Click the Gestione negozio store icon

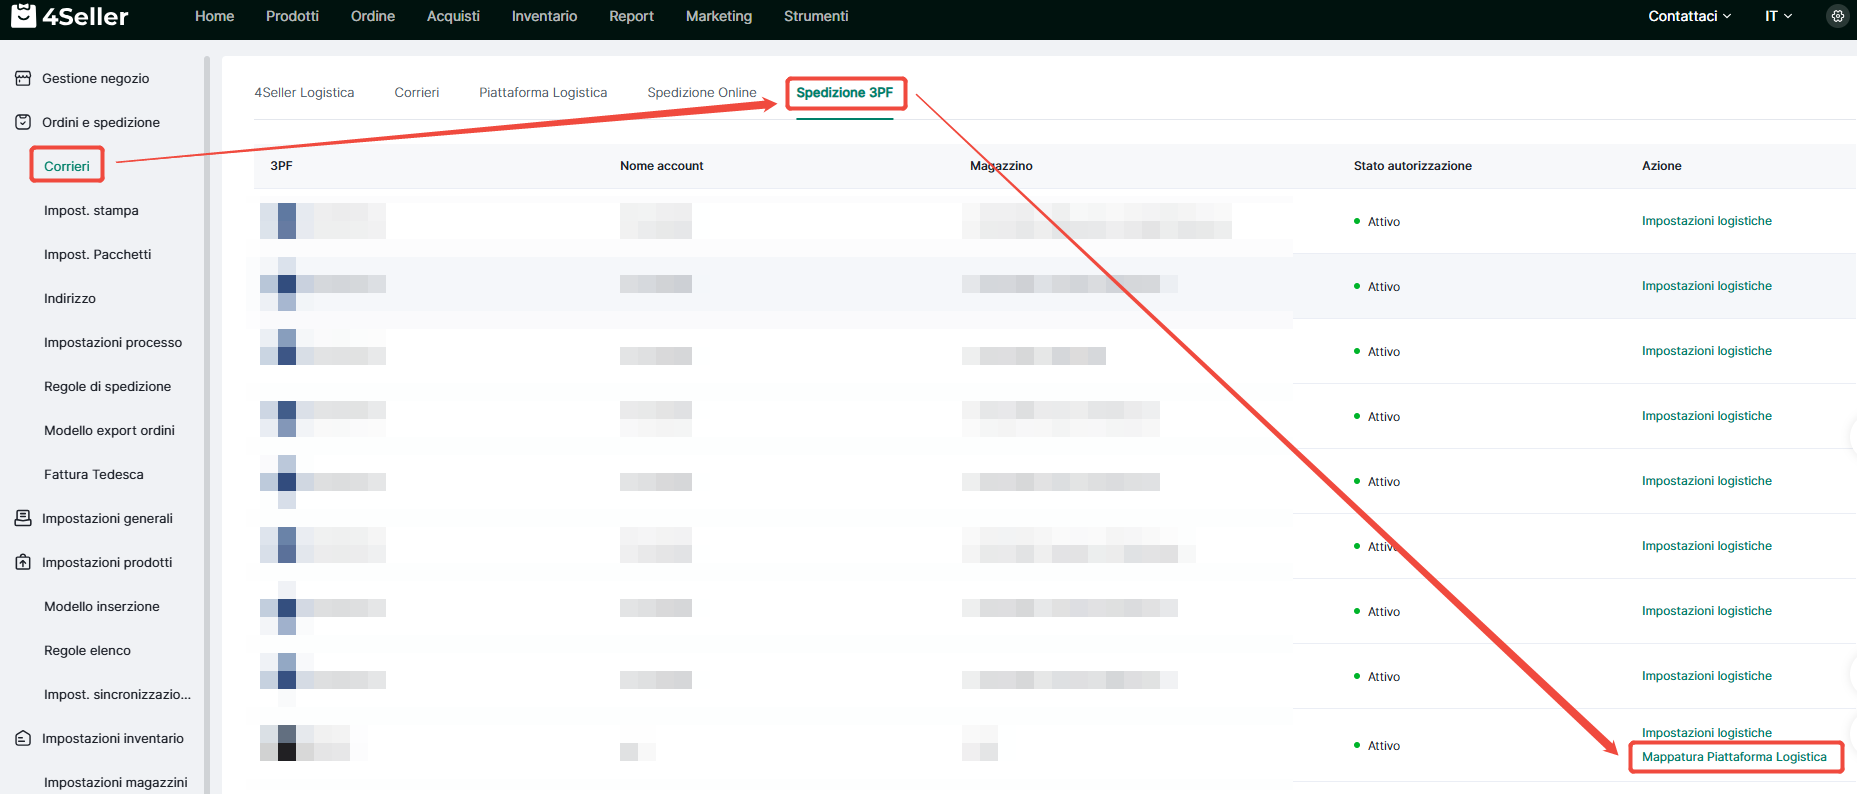tap(23, 78)
